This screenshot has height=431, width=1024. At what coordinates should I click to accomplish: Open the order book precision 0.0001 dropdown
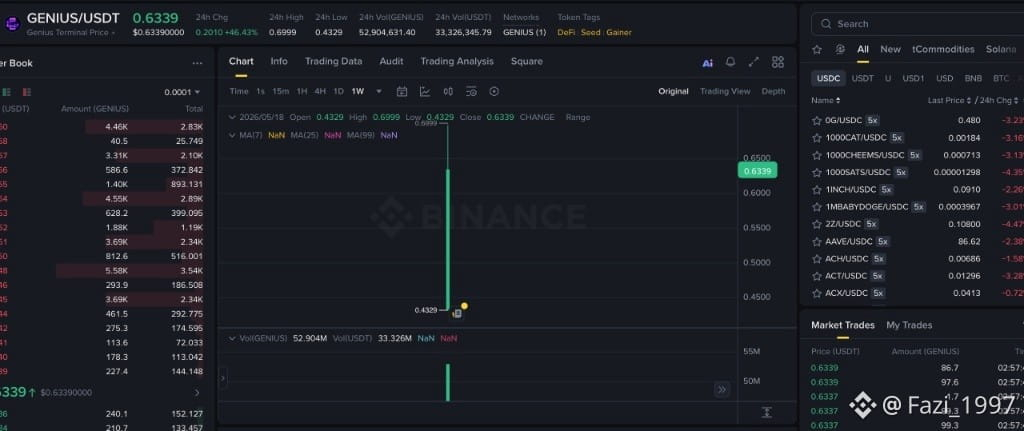click(182, 92)
